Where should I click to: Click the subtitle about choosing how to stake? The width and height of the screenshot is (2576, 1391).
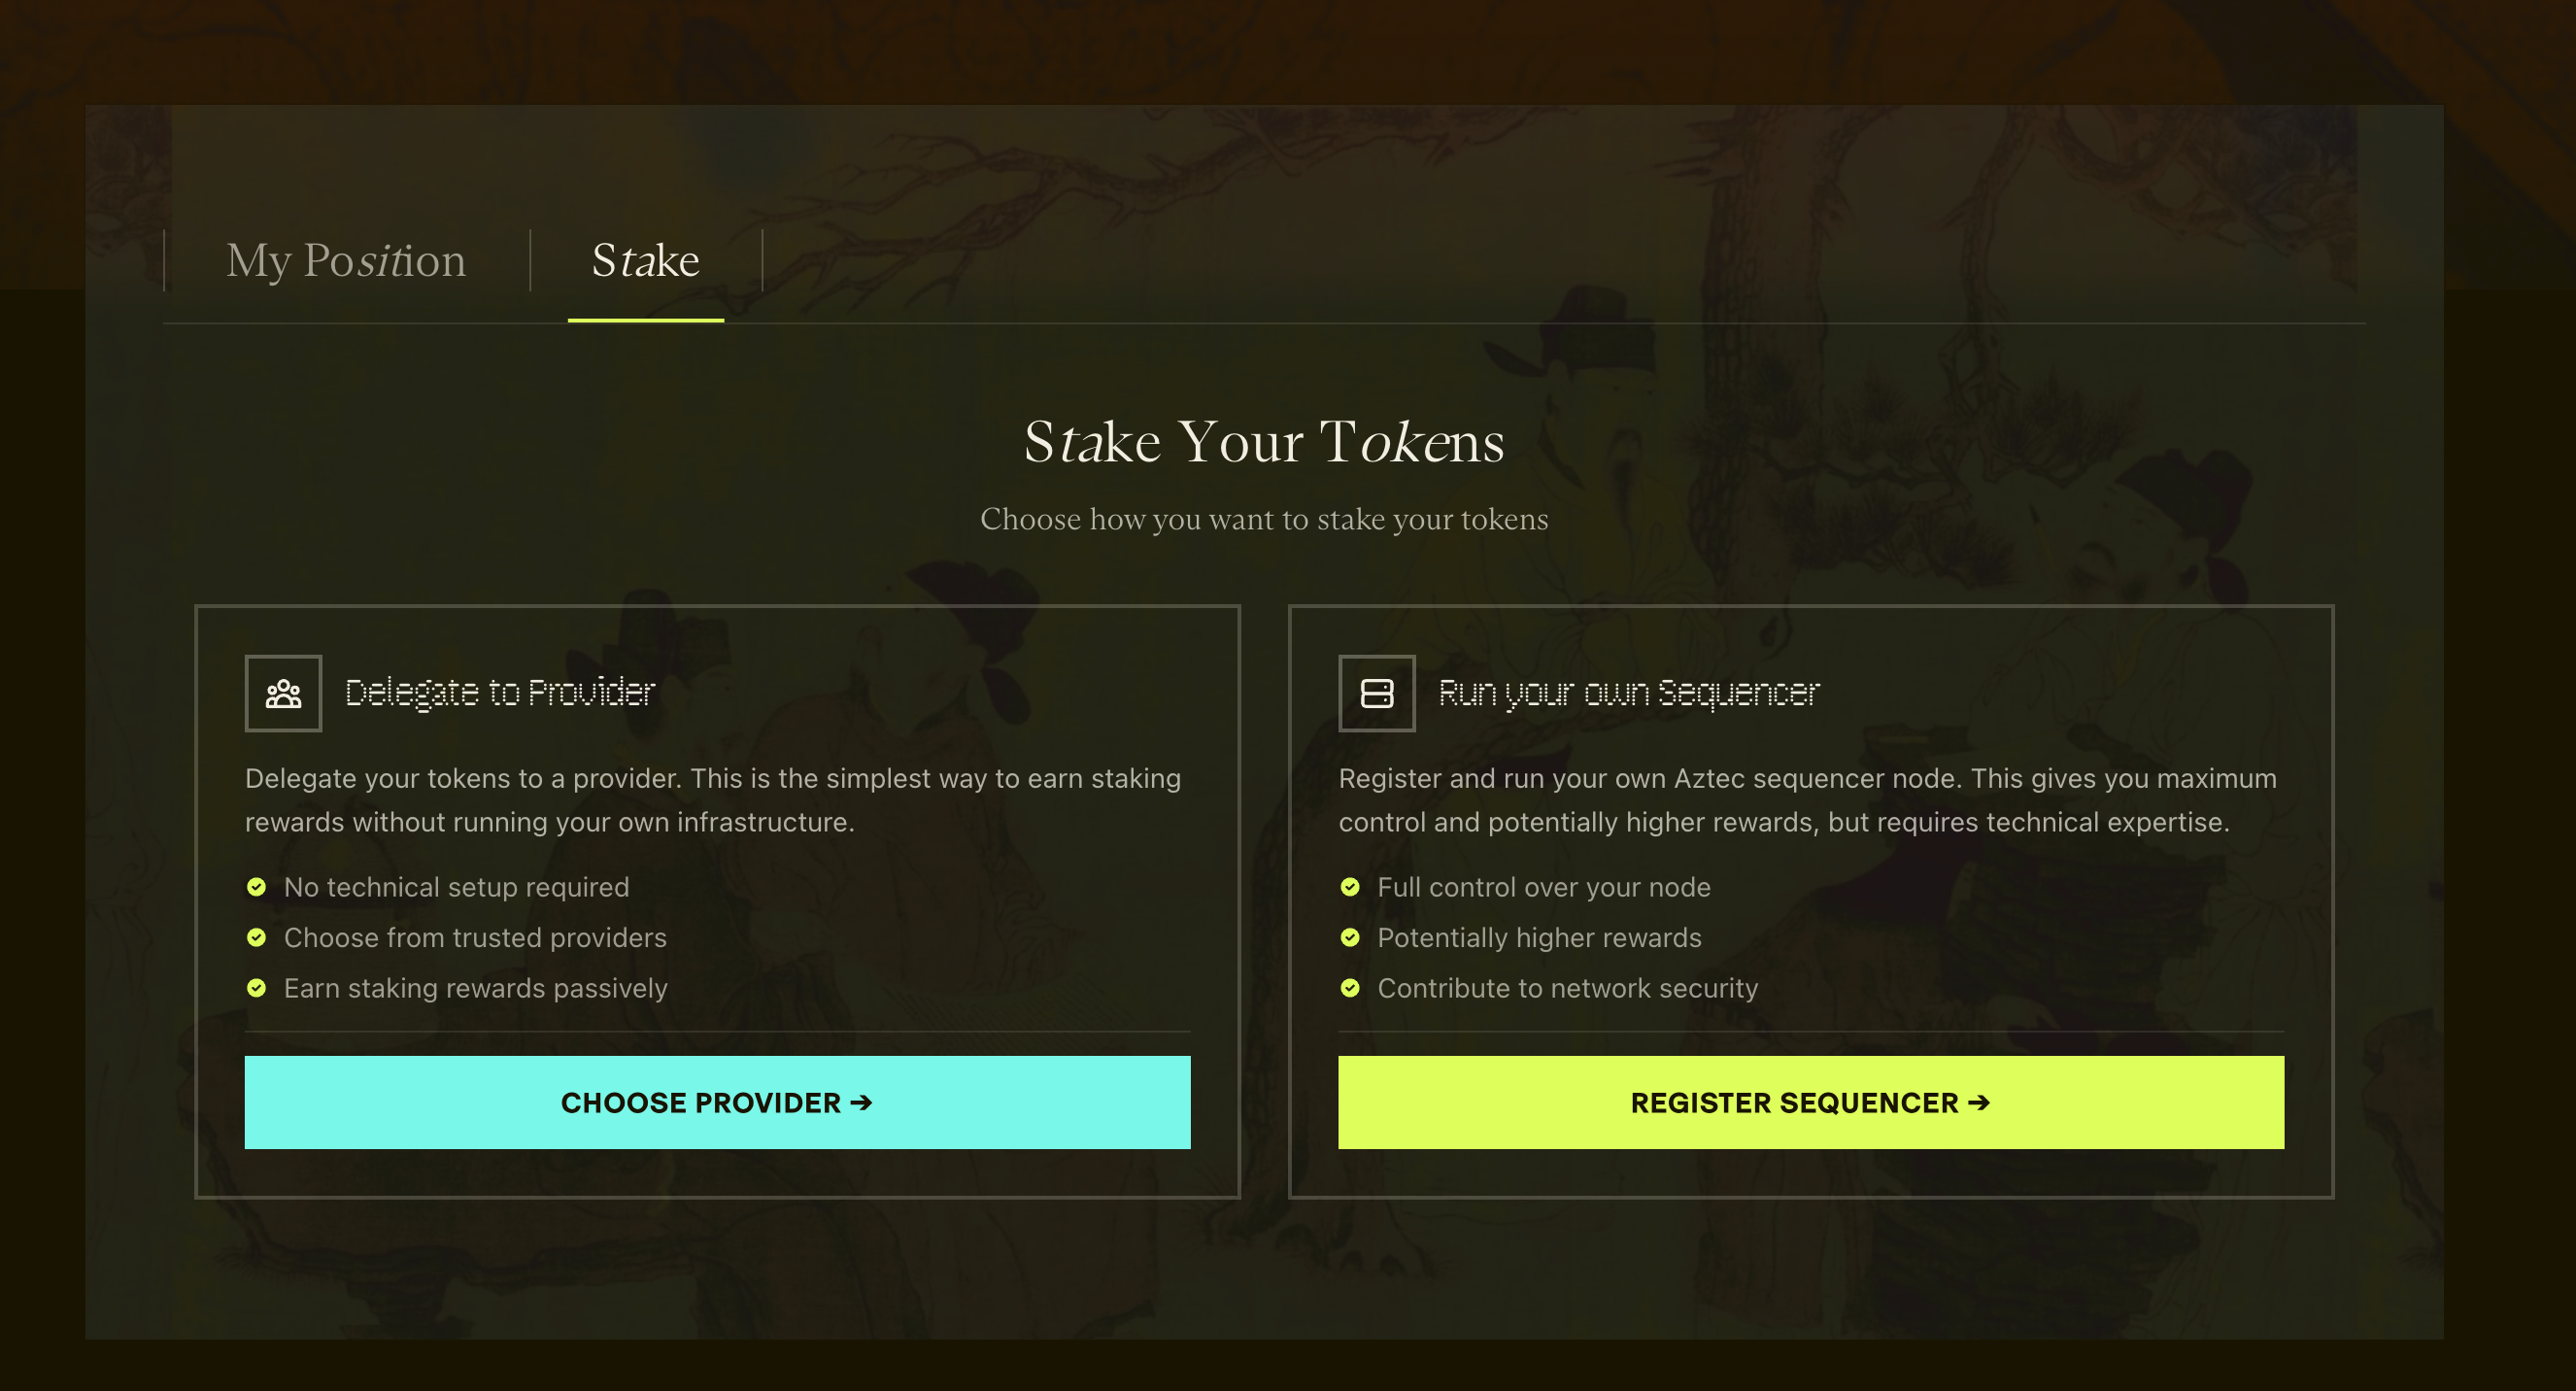1264,519
